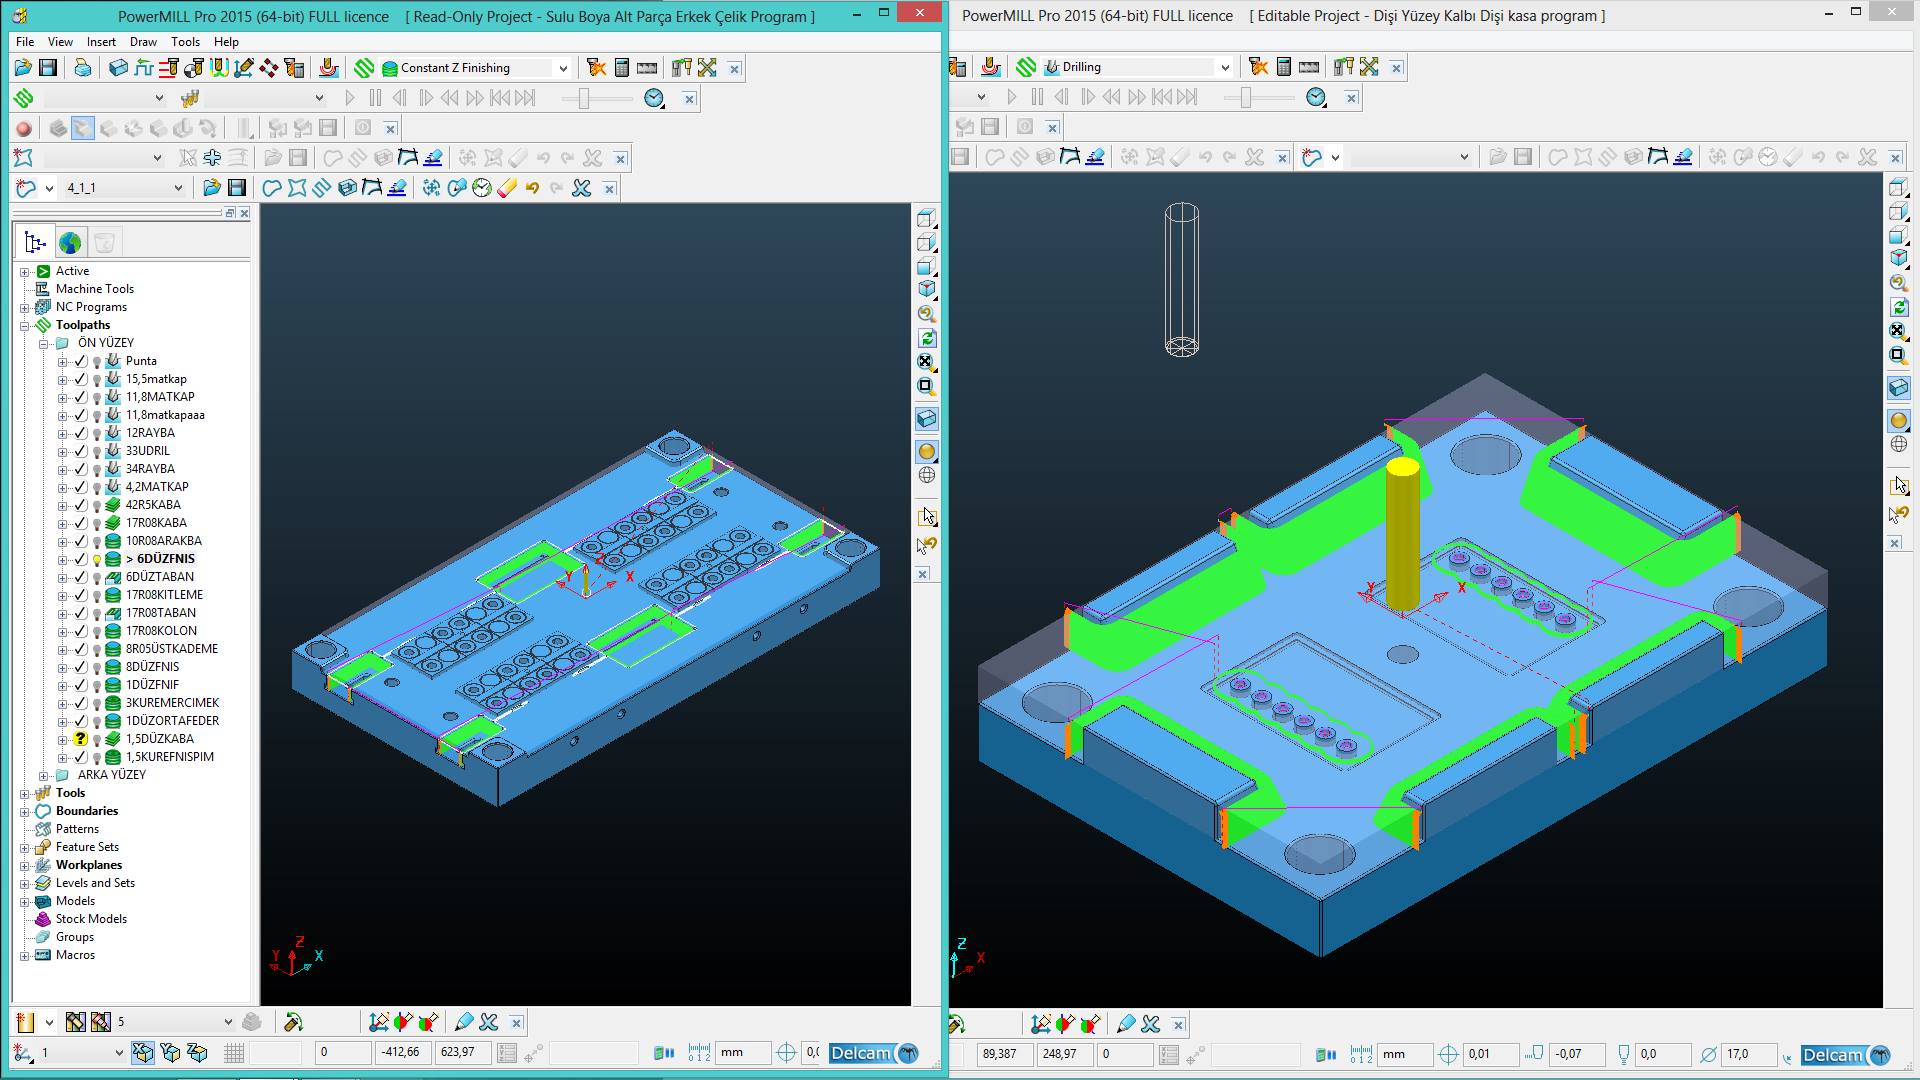Expand the ARKA YÜZEY folder

pos(43,775)
